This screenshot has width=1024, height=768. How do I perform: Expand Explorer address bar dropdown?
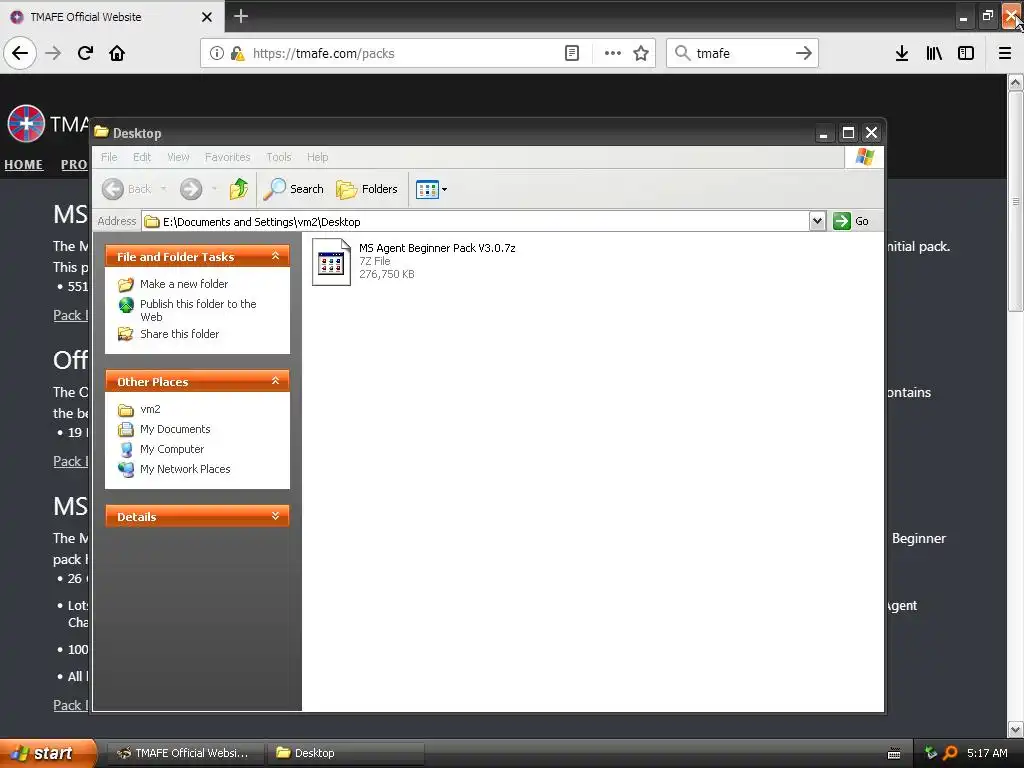(817, 221)
